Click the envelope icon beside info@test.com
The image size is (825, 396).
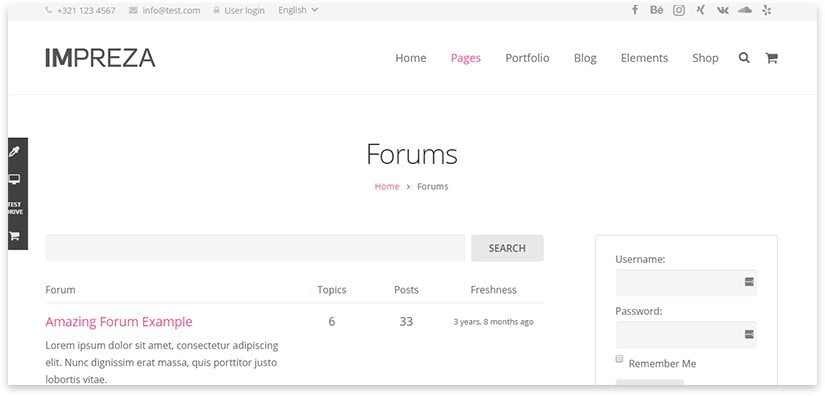(x=134, y=10)
